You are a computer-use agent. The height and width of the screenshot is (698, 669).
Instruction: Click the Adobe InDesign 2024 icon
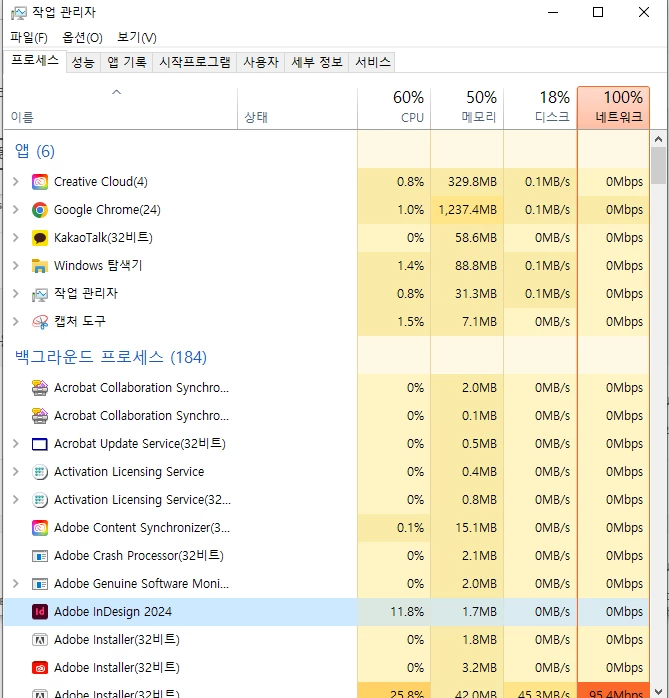[x=40, y=612]
